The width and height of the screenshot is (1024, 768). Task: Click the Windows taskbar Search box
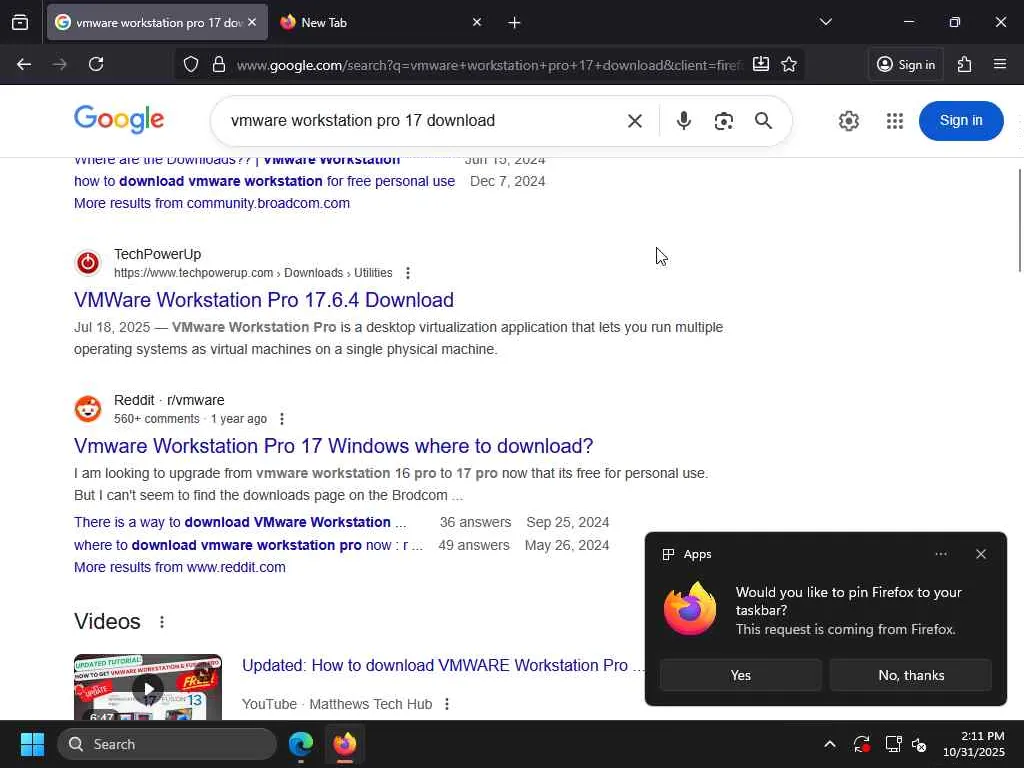click(167, 744)
